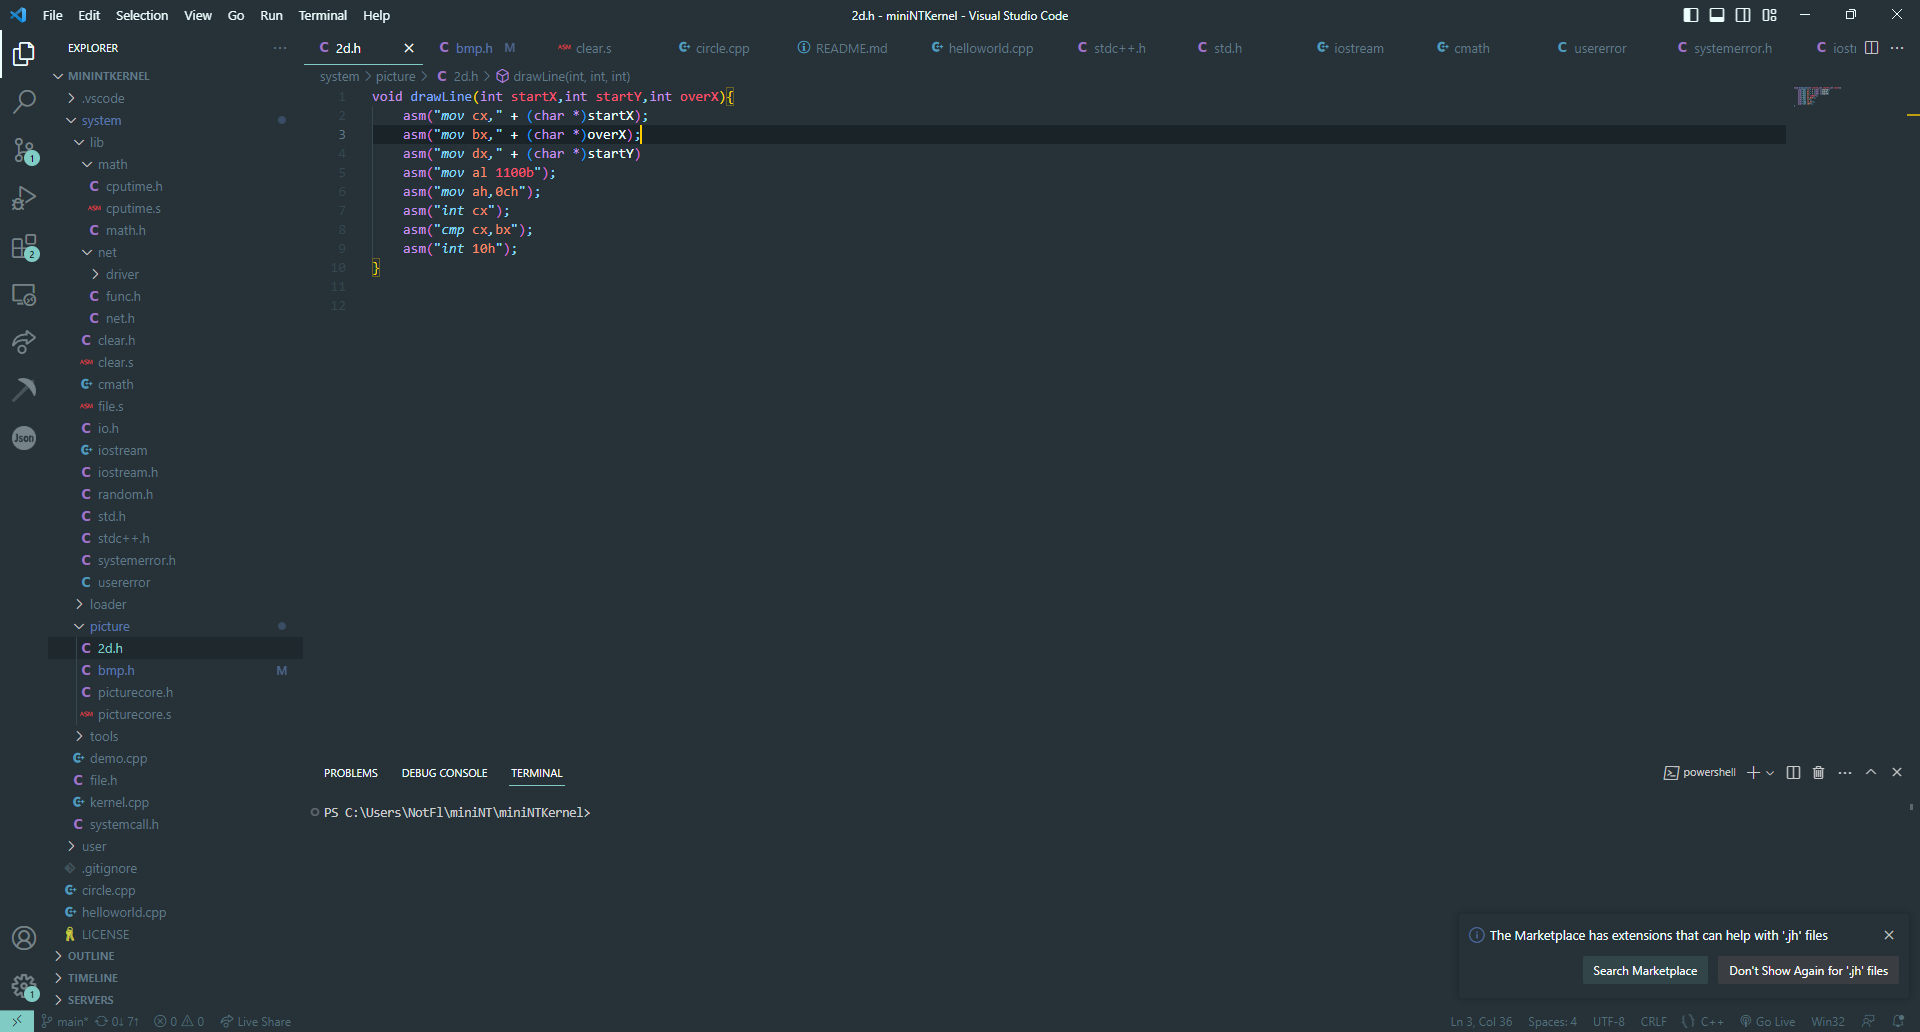Open the Selection menu
Viewport: 1920px width, 1032px height.
[142, 15]
